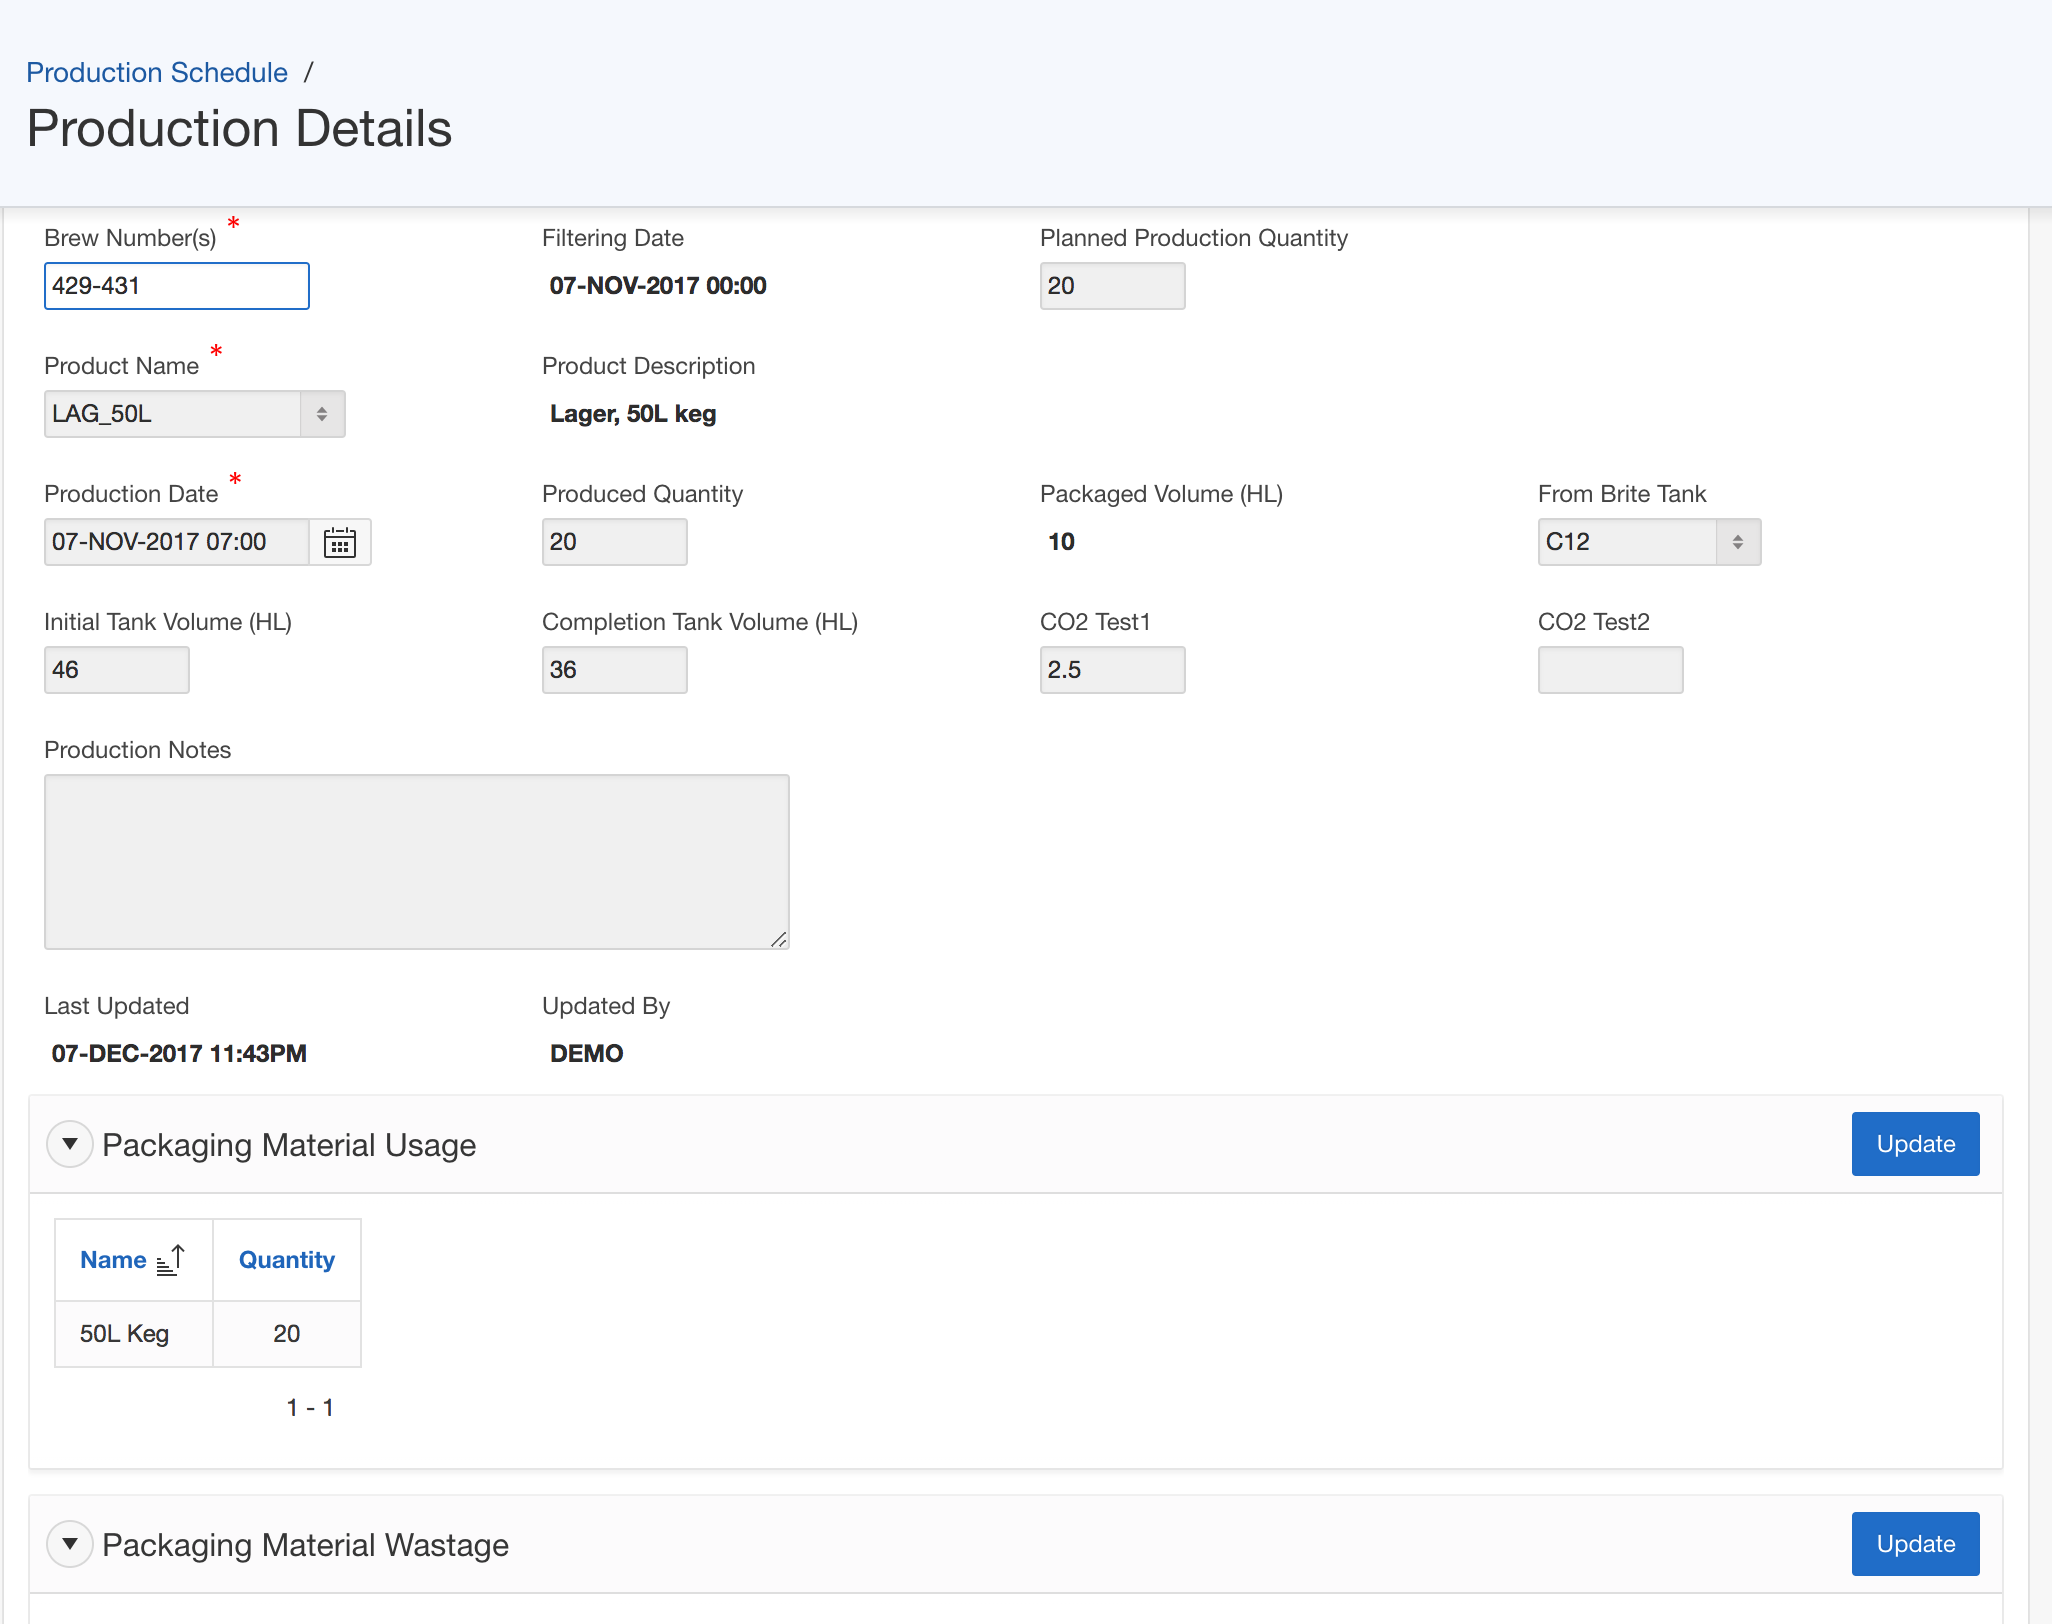Click the Production Date text field
Viewport: 2052px width, 1624px height.
(x=177, y=542)
